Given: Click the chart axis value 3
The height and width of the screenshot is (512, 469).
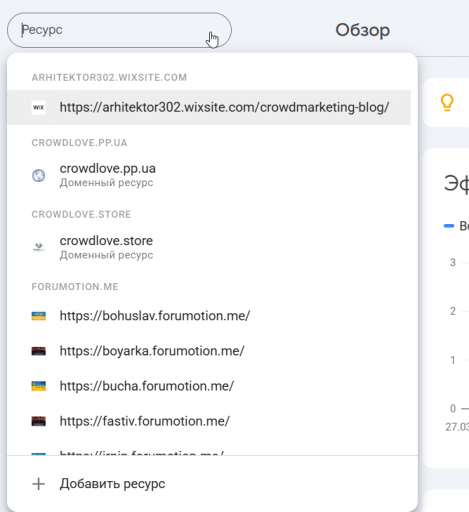Looking at the screenshot, I should tap(453, 263).
